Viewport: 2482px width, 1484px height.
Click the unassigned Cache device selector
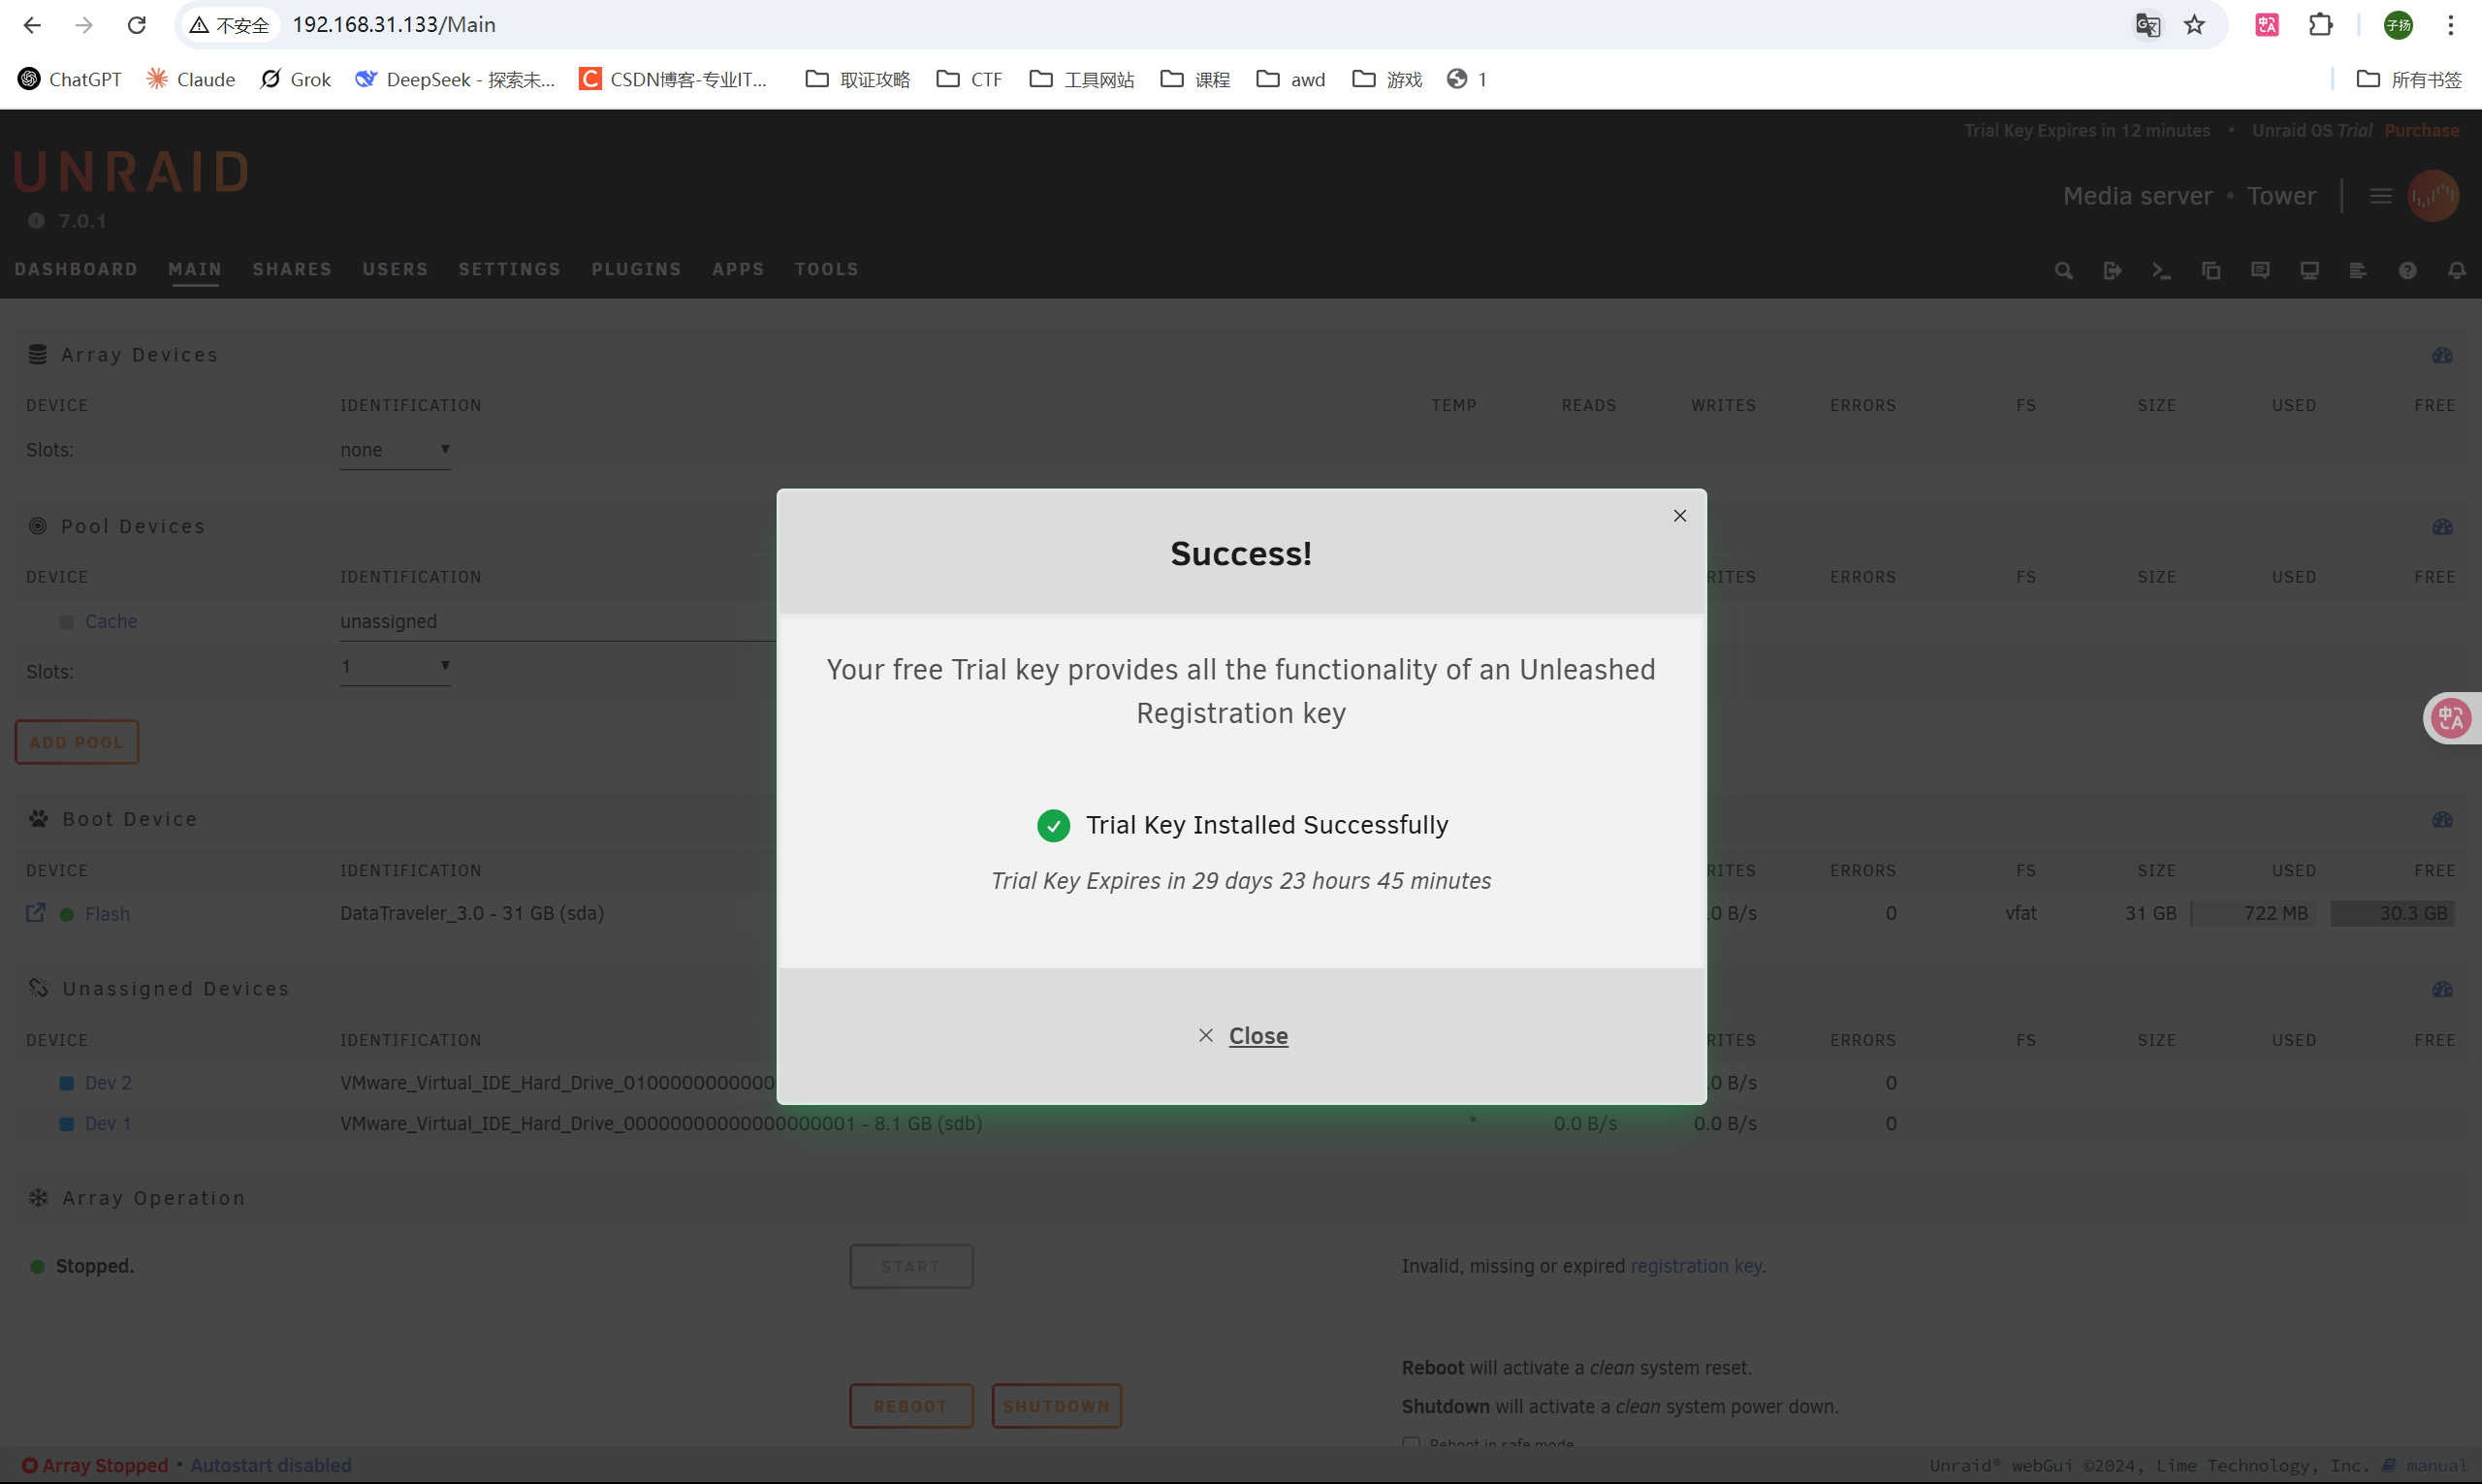click(557, 622)
